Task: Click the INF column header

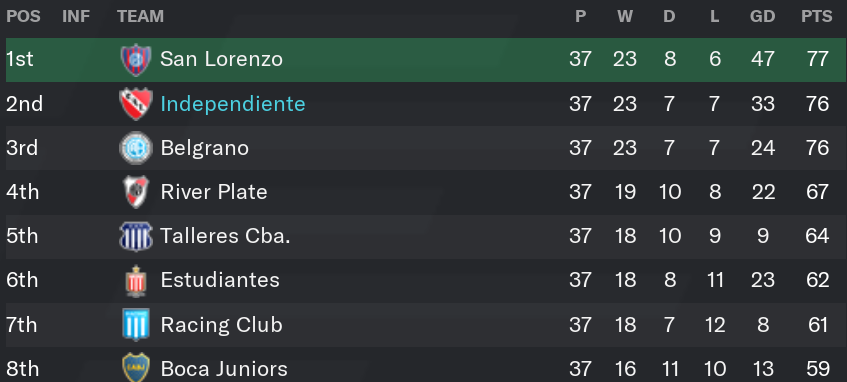Action: click(x=76, y=16)
